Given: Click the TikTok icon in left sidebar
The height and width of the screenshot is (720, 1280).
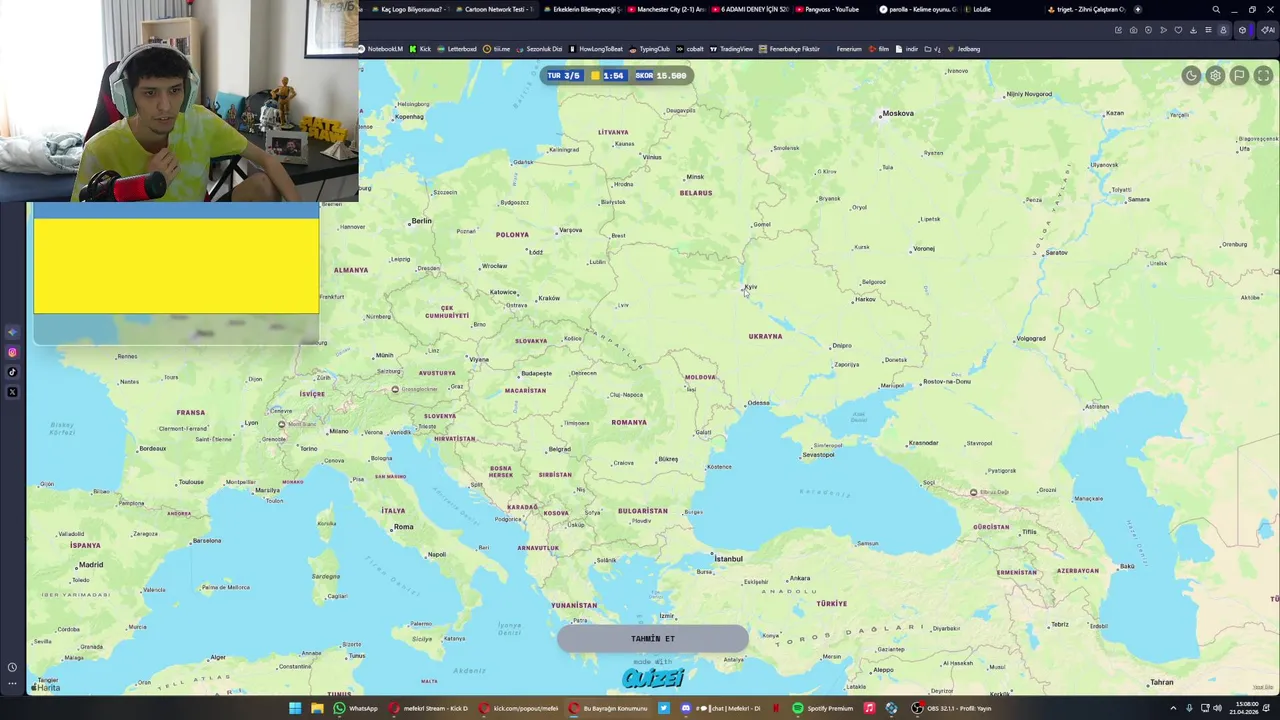Looking at the screenshot, I should tap(12, 372).
